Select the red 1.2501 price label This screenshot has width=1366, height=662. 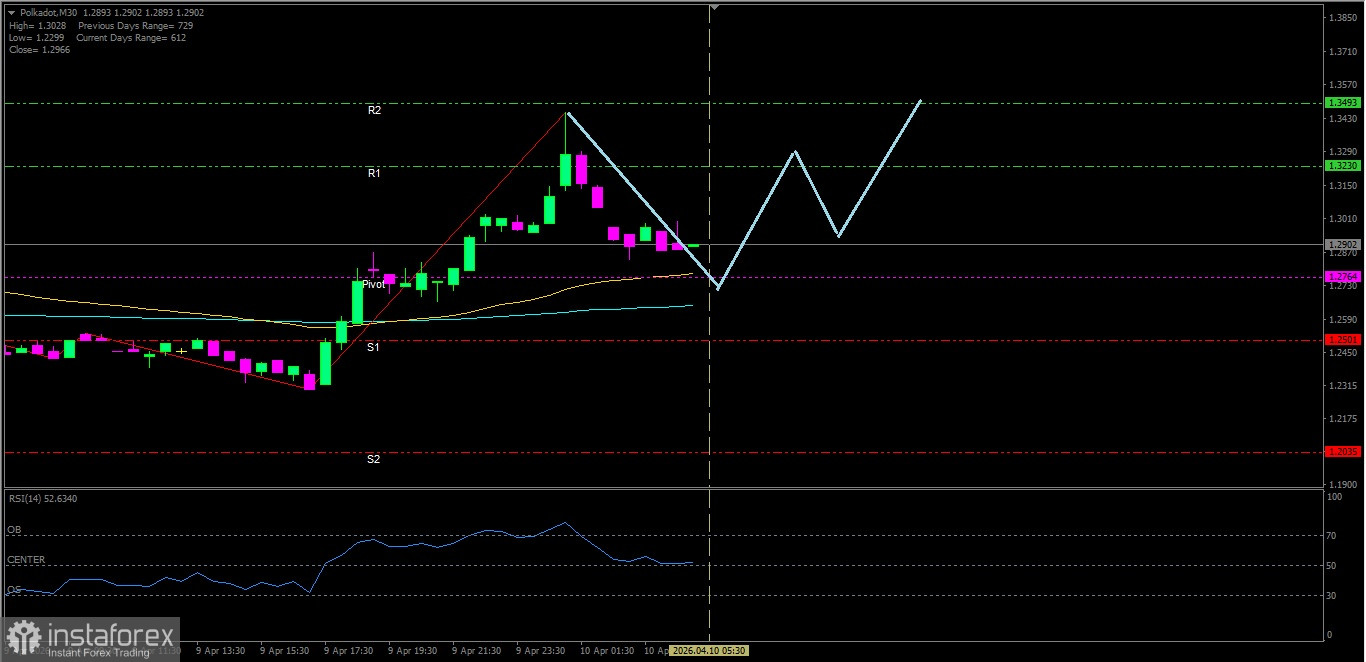(x=1343, y=340)
